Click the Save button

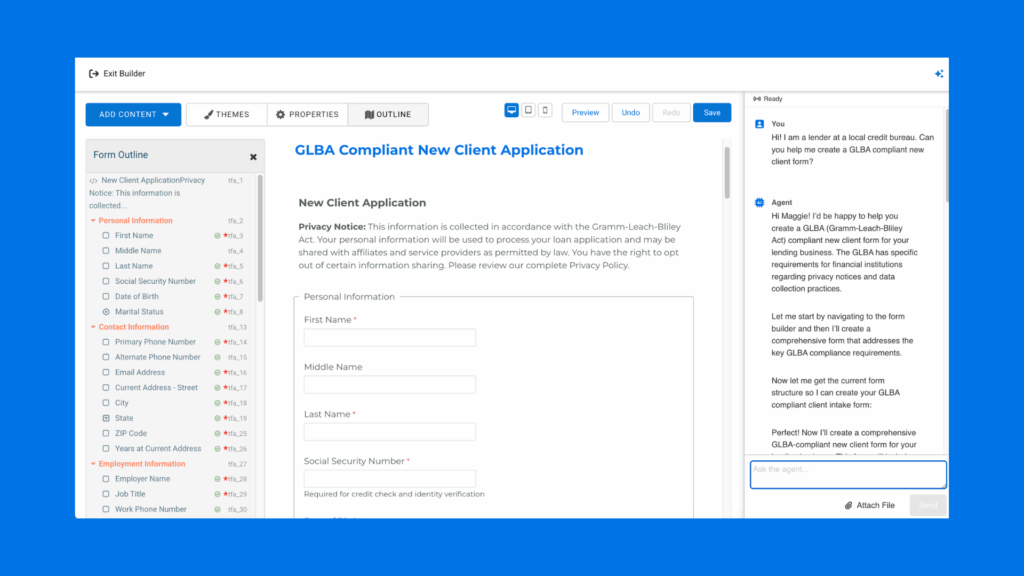(x=711, y=112)
